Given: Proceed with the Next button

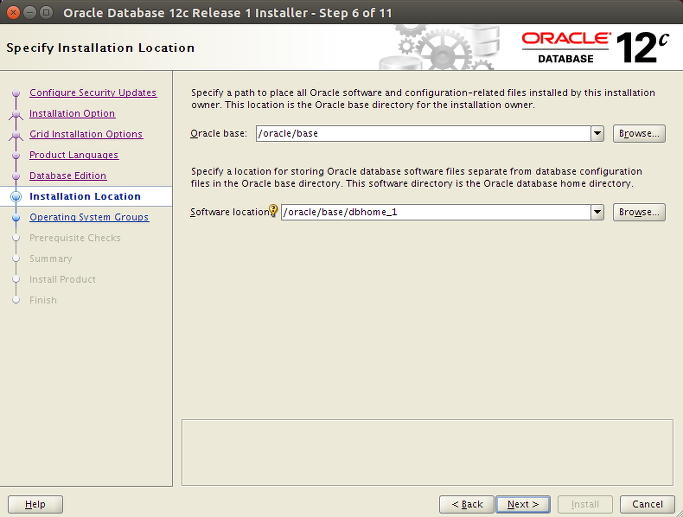Looking at the screenshot, I should tap(523, 504).
